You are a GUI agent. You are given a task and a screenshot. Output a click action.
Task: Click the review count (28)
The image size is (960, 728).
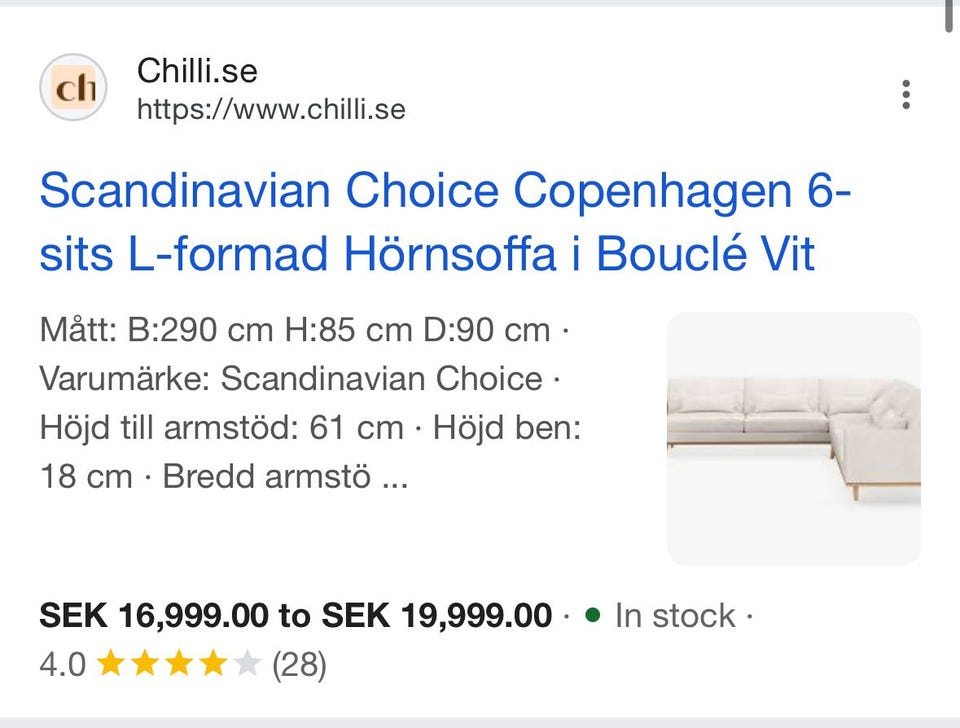coord(299,664)
